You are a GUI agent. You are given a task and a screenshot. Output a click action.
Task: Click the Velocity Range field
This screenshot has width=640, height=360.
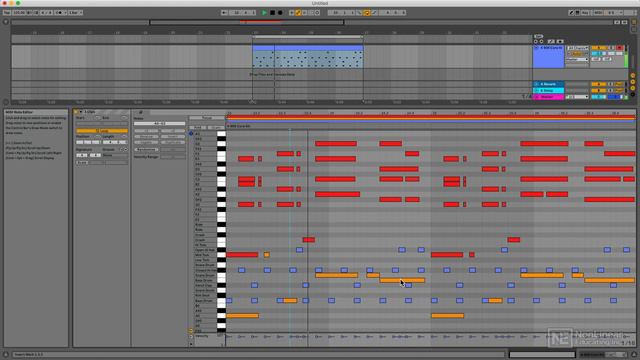point(173,157)
